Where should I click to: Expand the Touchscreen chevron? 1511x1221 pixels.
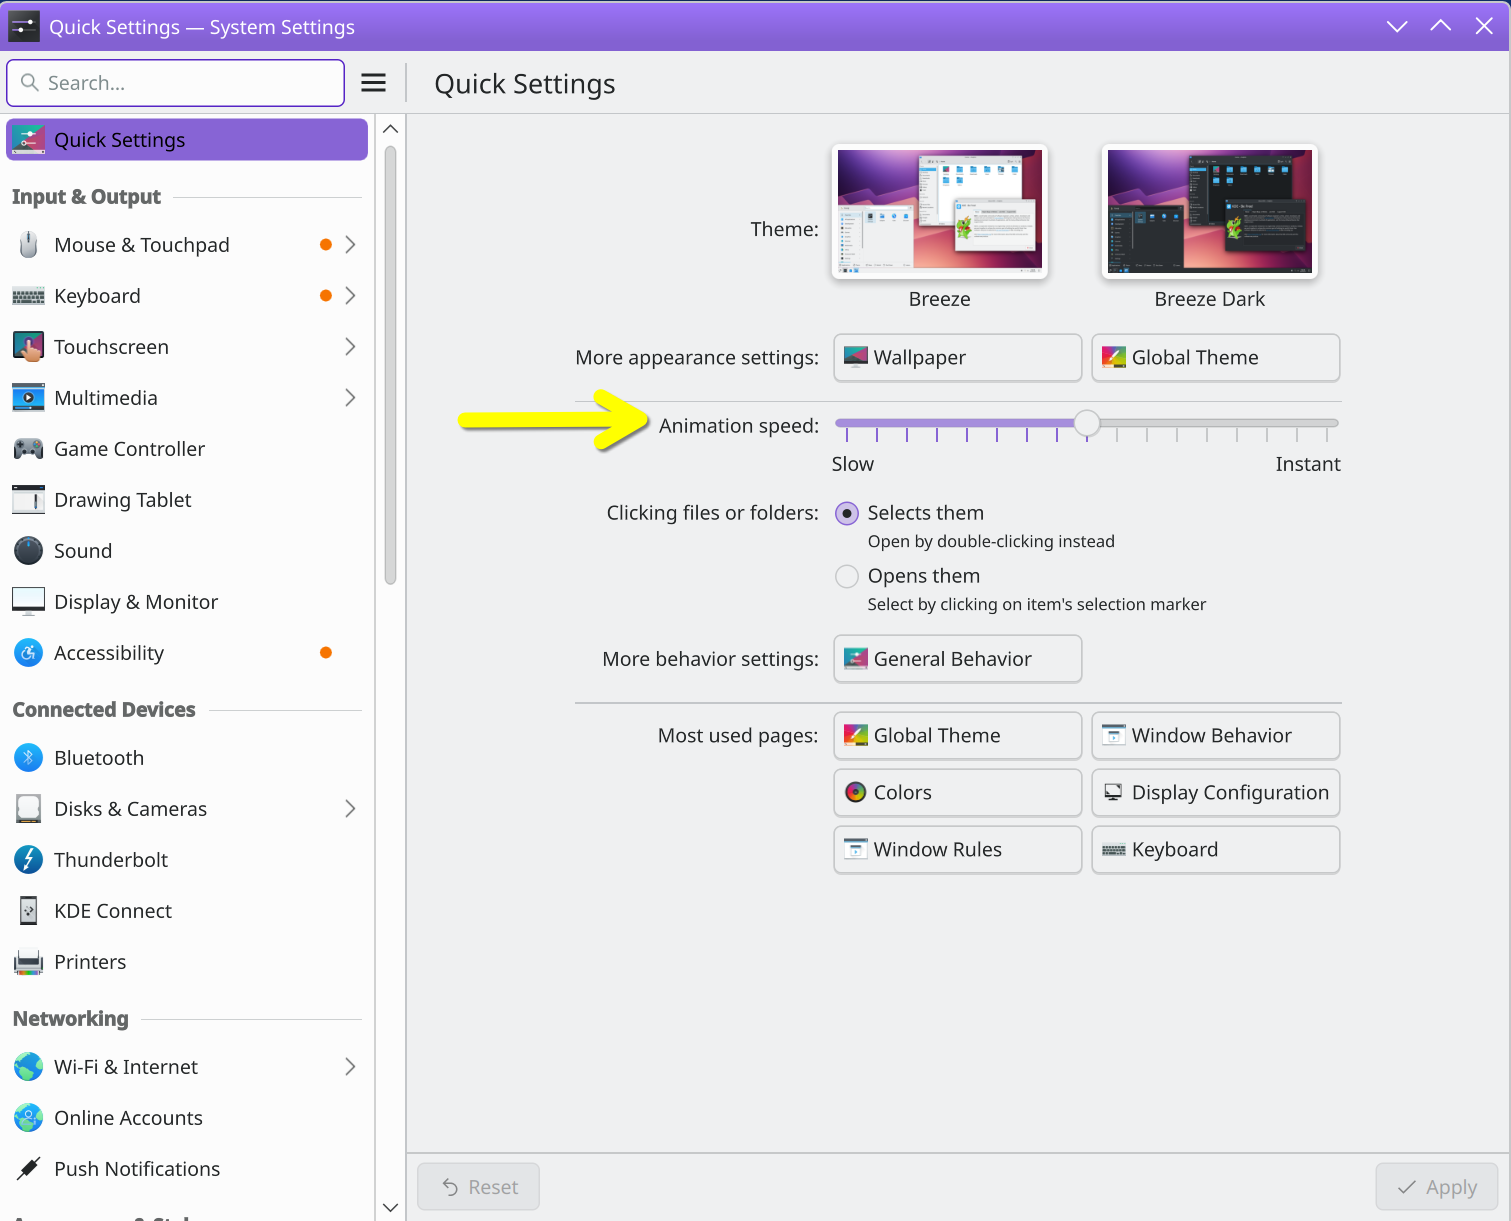pyautogui.click(x=350, y=347)
